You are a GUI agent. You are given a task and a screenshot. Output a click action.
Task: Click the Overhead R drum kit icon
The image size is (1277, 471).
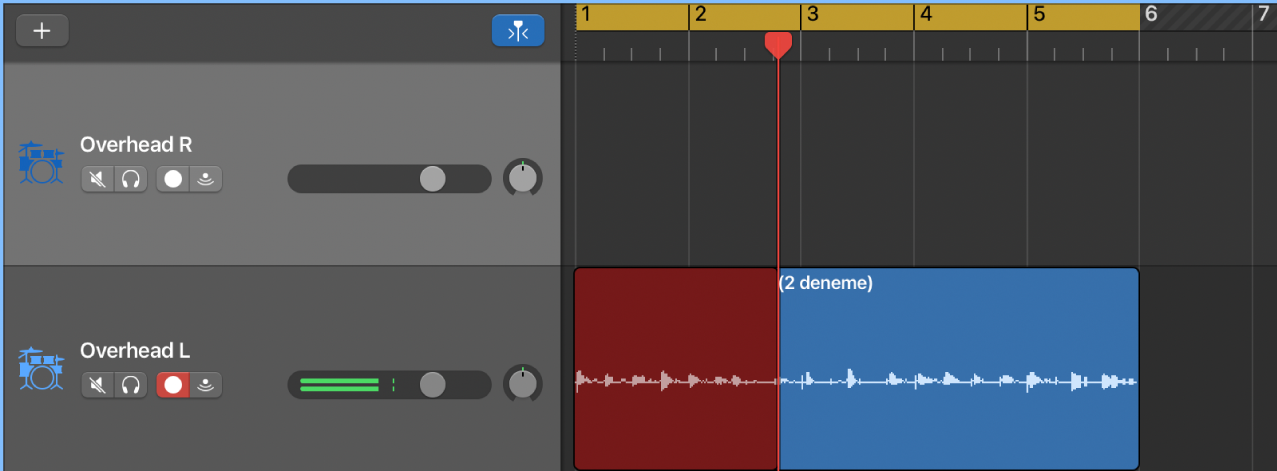coord(40,163)
